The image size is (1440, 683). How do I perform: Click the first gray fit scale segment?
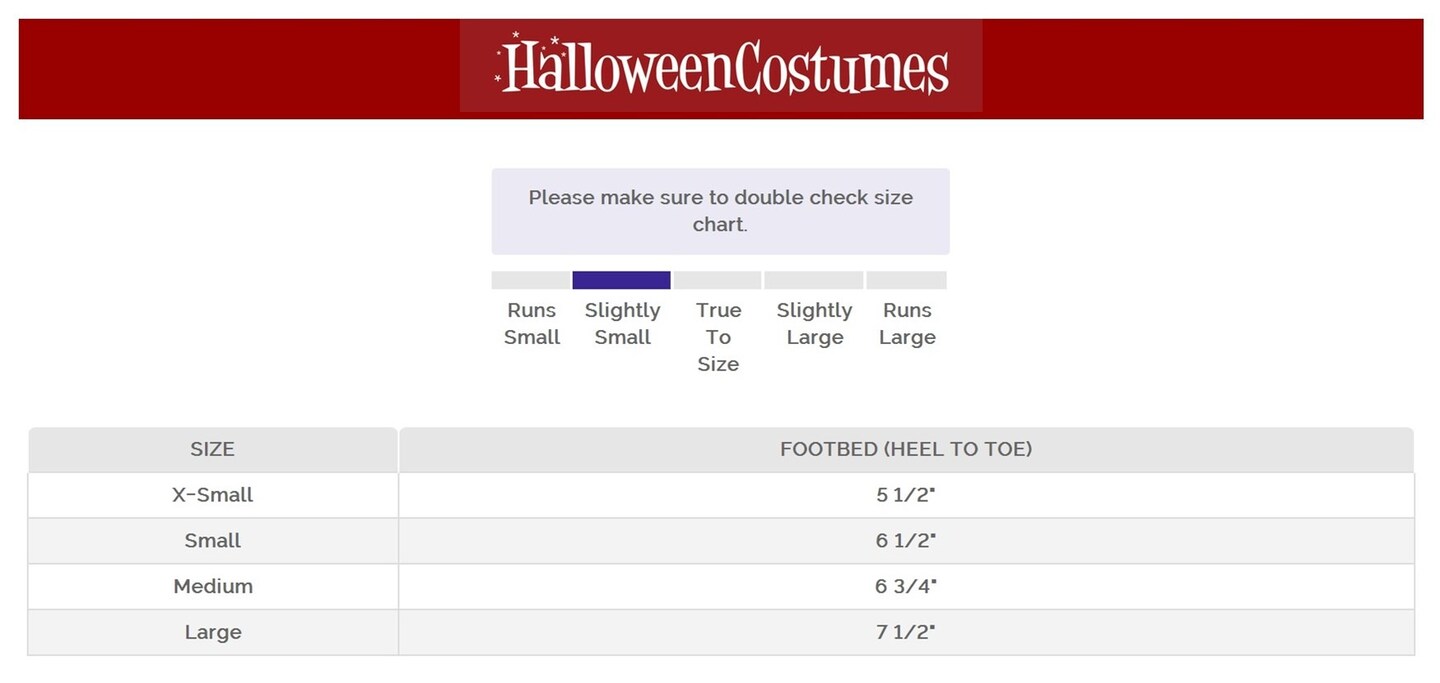click(531, 280)
